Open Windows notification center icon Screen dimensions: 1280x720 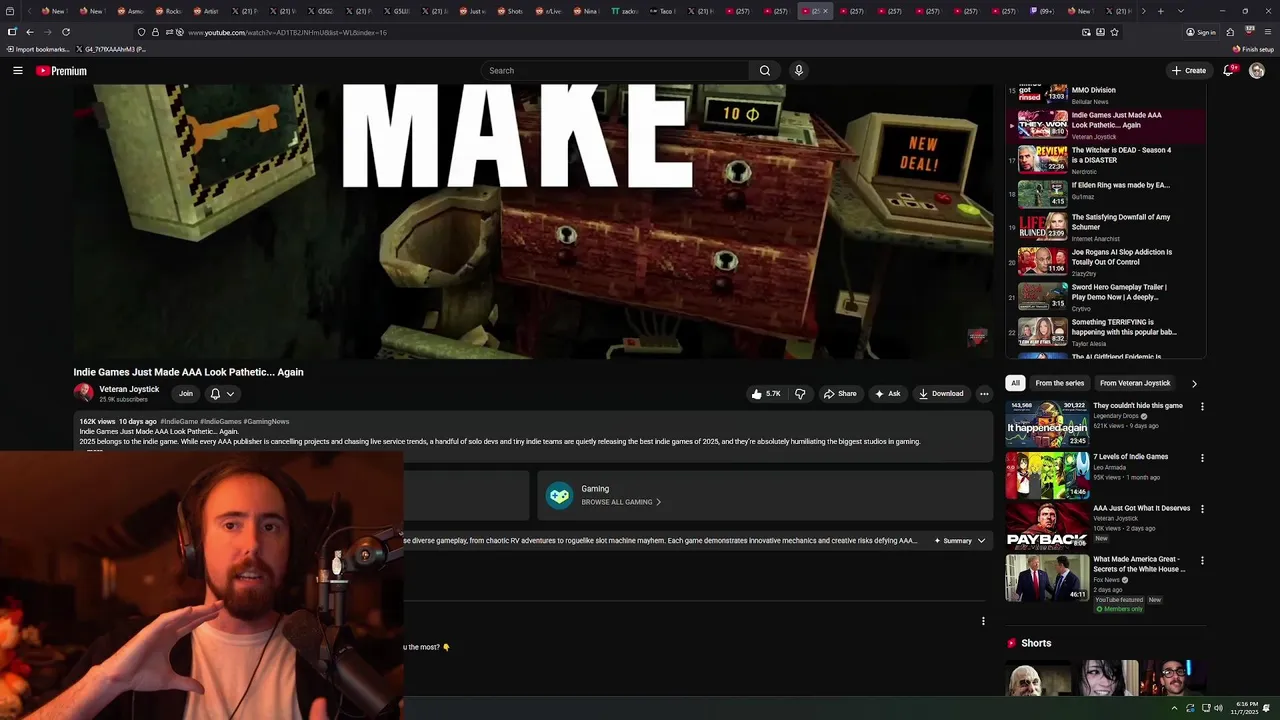point(1267,708)
